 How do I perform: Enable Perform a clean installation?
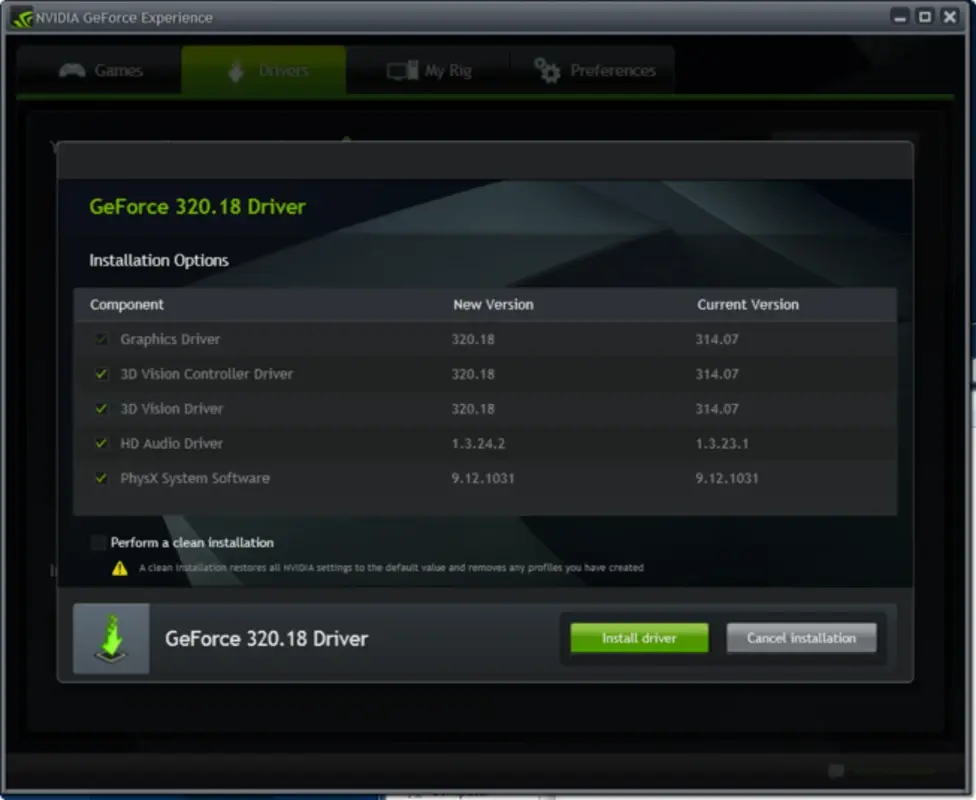pyautogui.click(x=97, y=542)
